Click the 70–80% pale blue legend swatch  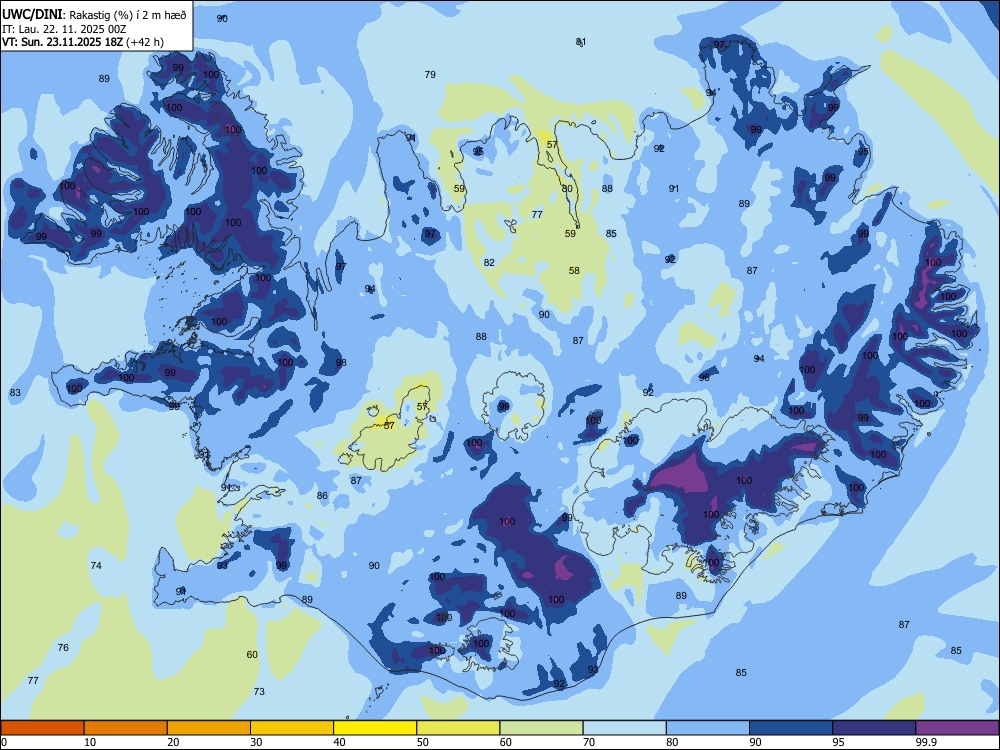pyautogui.click(x=624, y=728)
